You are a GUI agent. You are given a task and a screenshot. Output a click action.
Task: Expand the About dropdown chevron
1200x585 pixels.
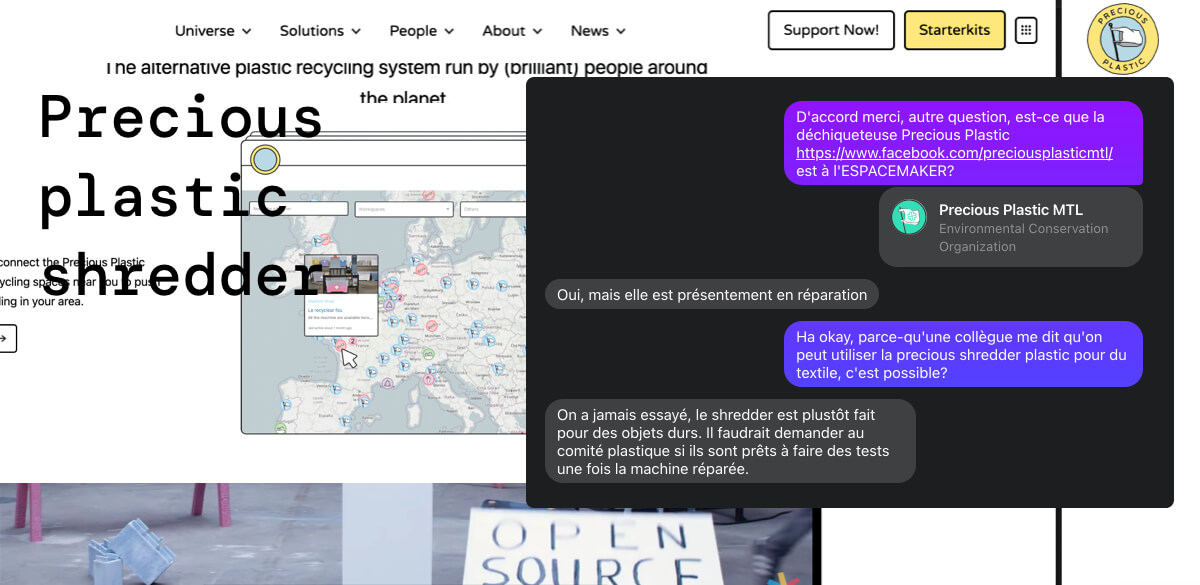(x=537, y=32)
